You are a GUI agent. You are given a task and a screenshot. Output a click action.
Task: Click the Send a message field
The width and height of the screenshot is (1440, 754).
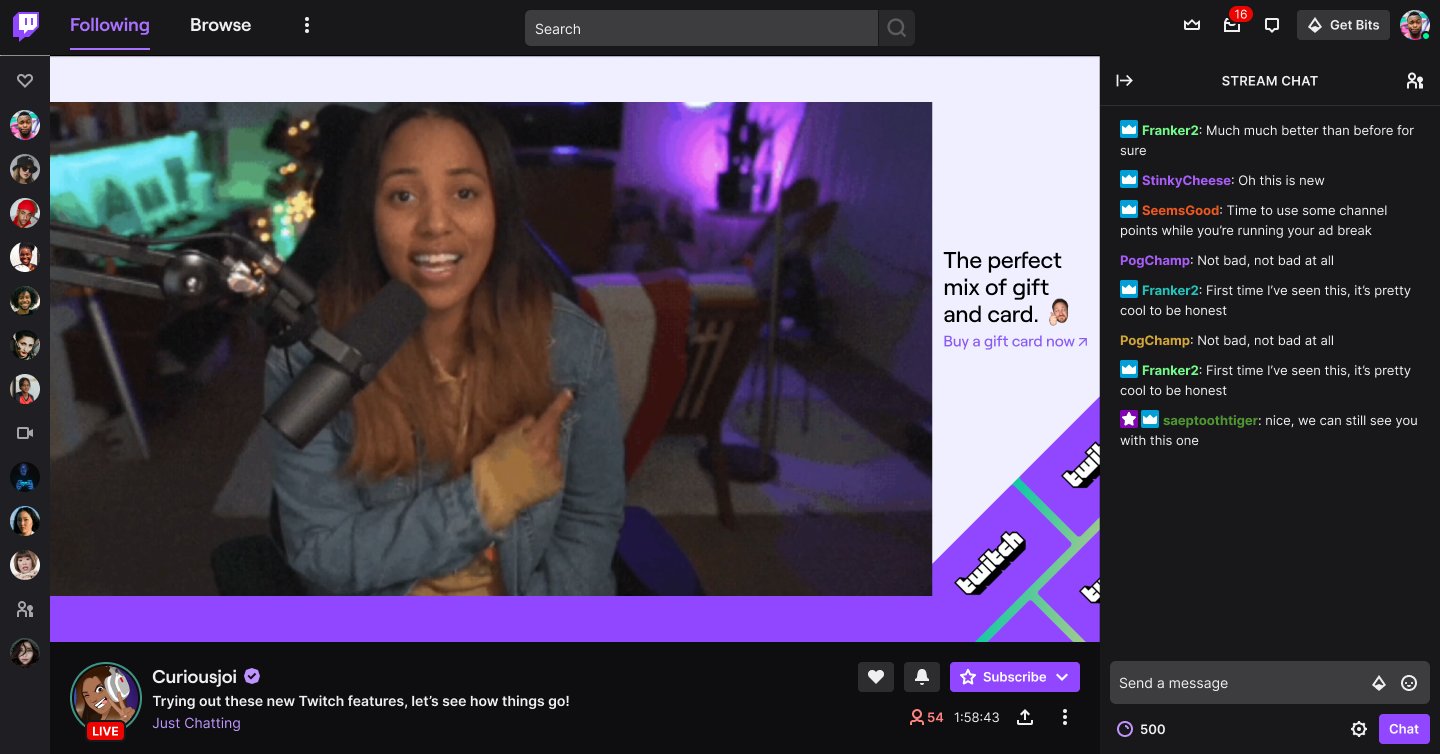tap(1240, 683)
